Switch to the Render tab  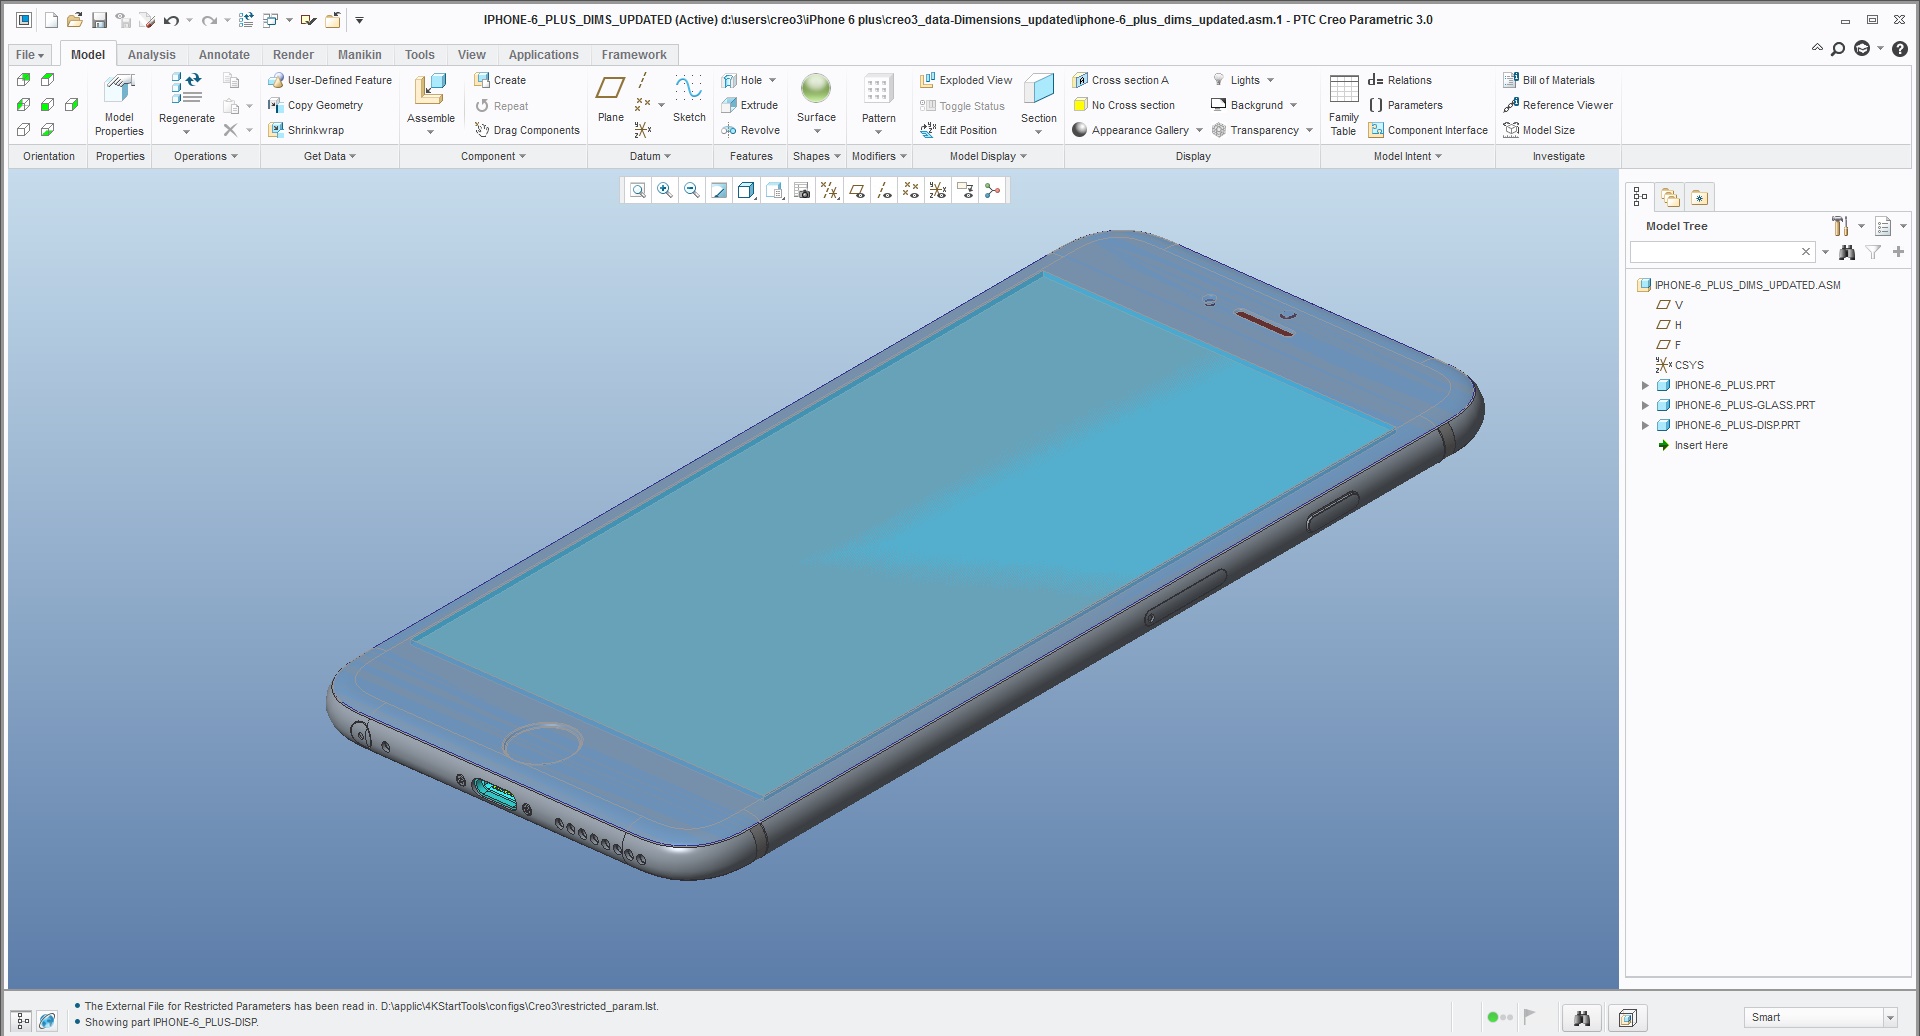pyautogui.click(x=293, y=55)
